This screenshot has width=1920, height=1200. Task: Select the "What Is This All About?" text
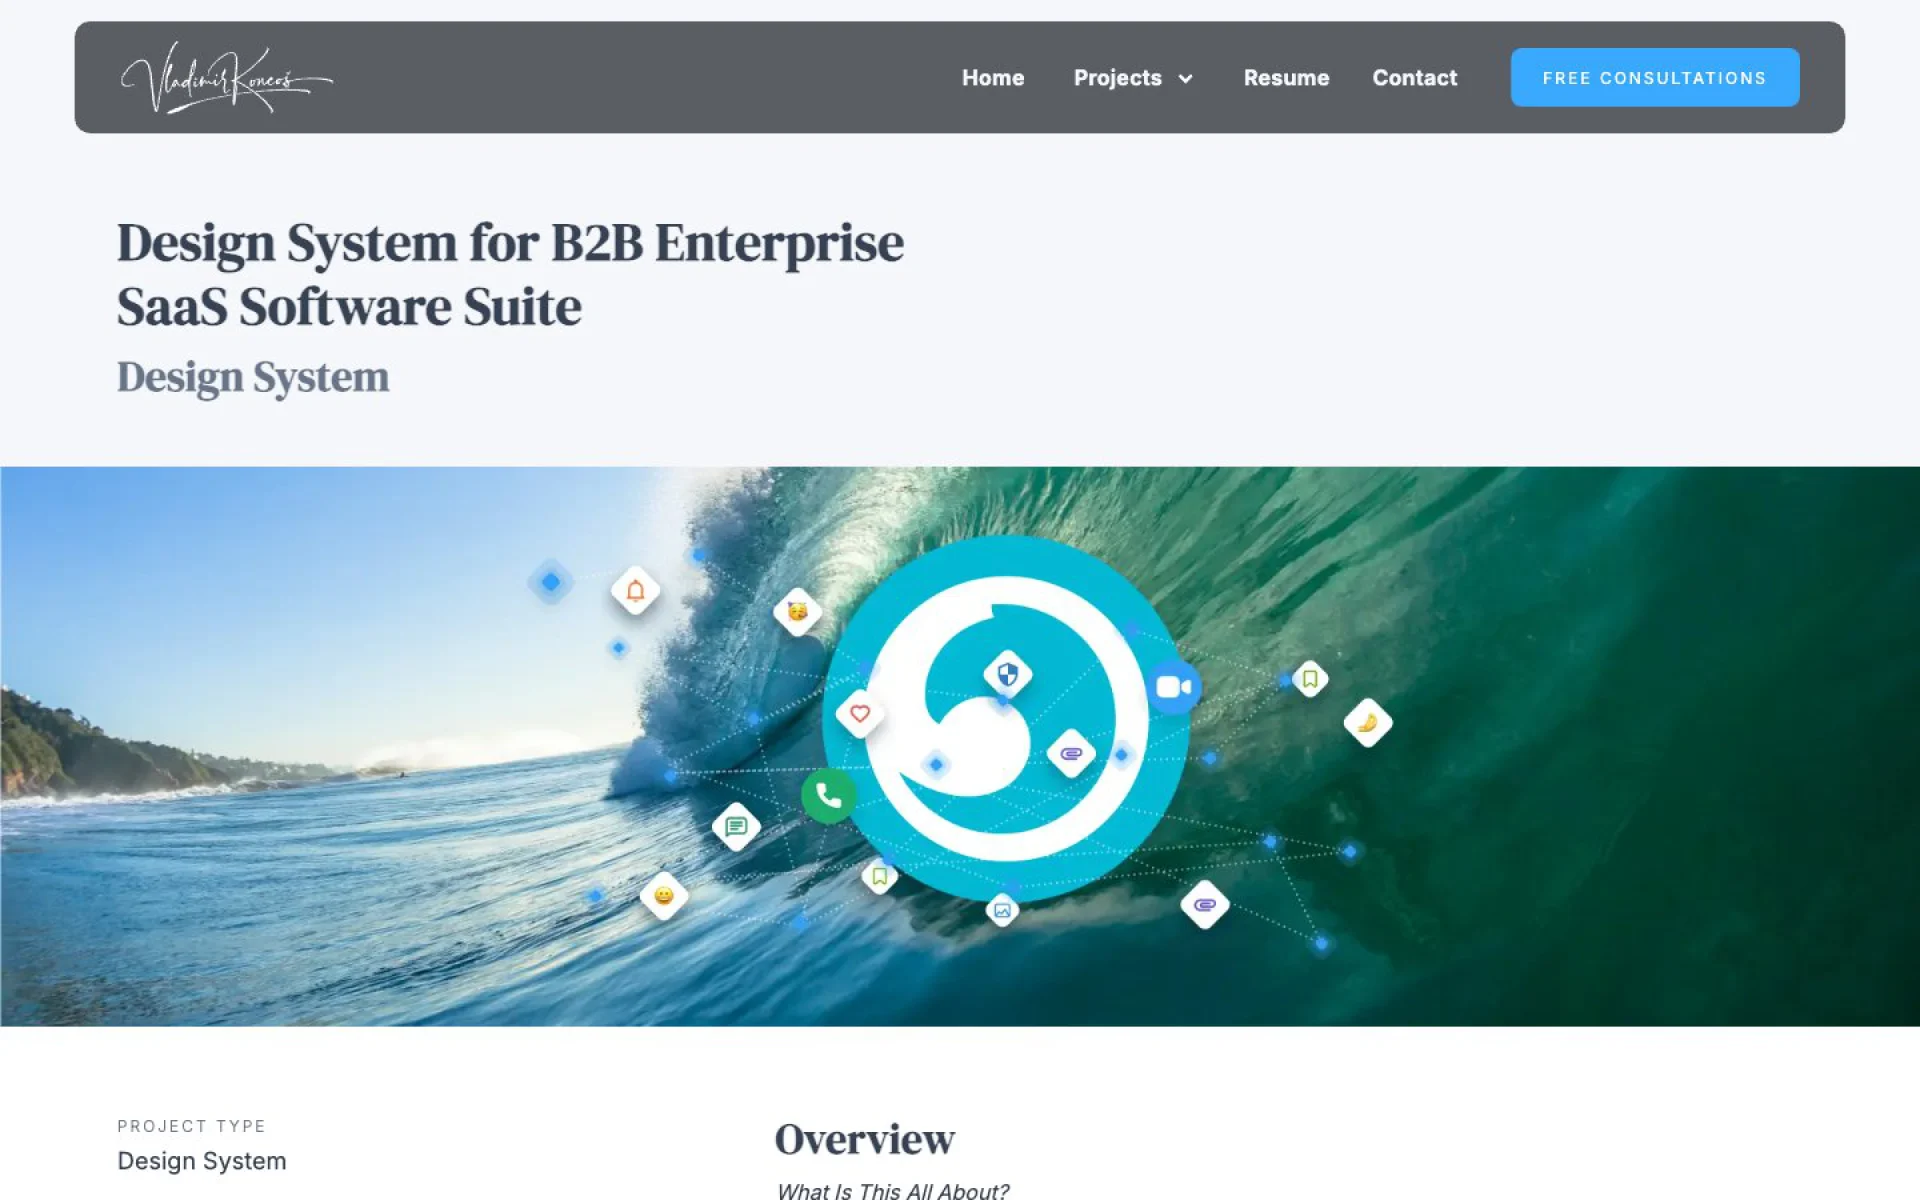(x=892, y=1190)
